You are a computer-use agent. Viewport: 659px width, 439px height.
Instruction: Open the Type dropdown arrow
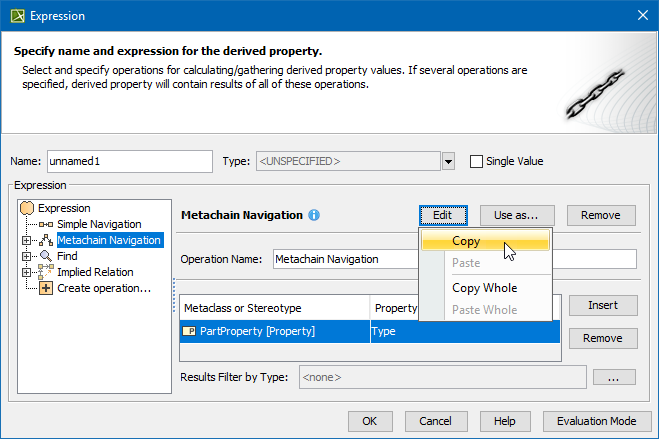click(x=448, y=161)
